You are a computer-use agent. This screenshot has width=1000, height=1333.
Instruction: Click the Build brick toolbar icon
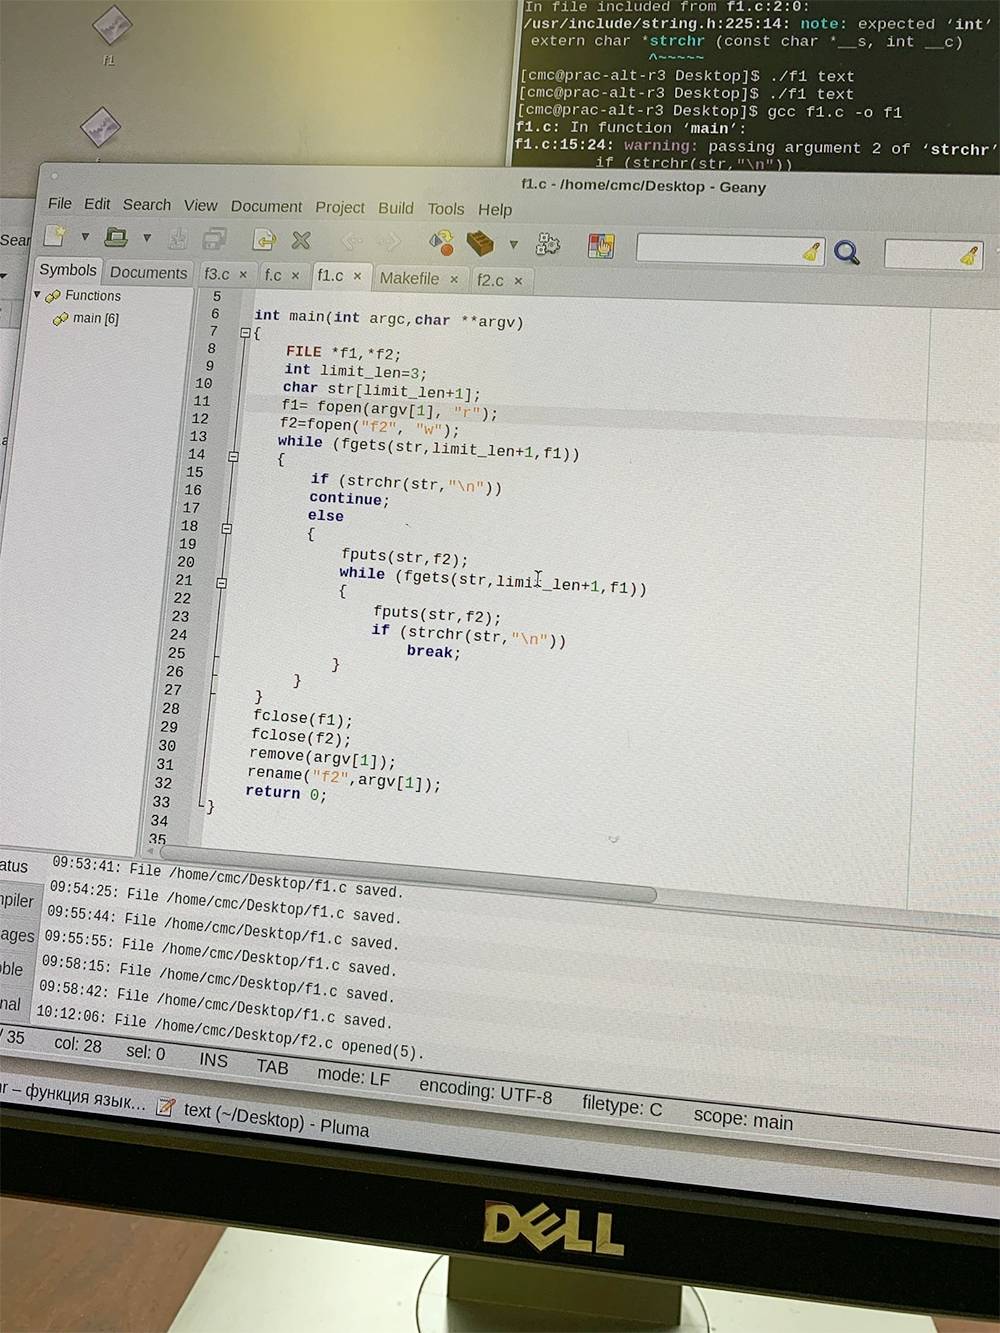(x=480, y=243)
